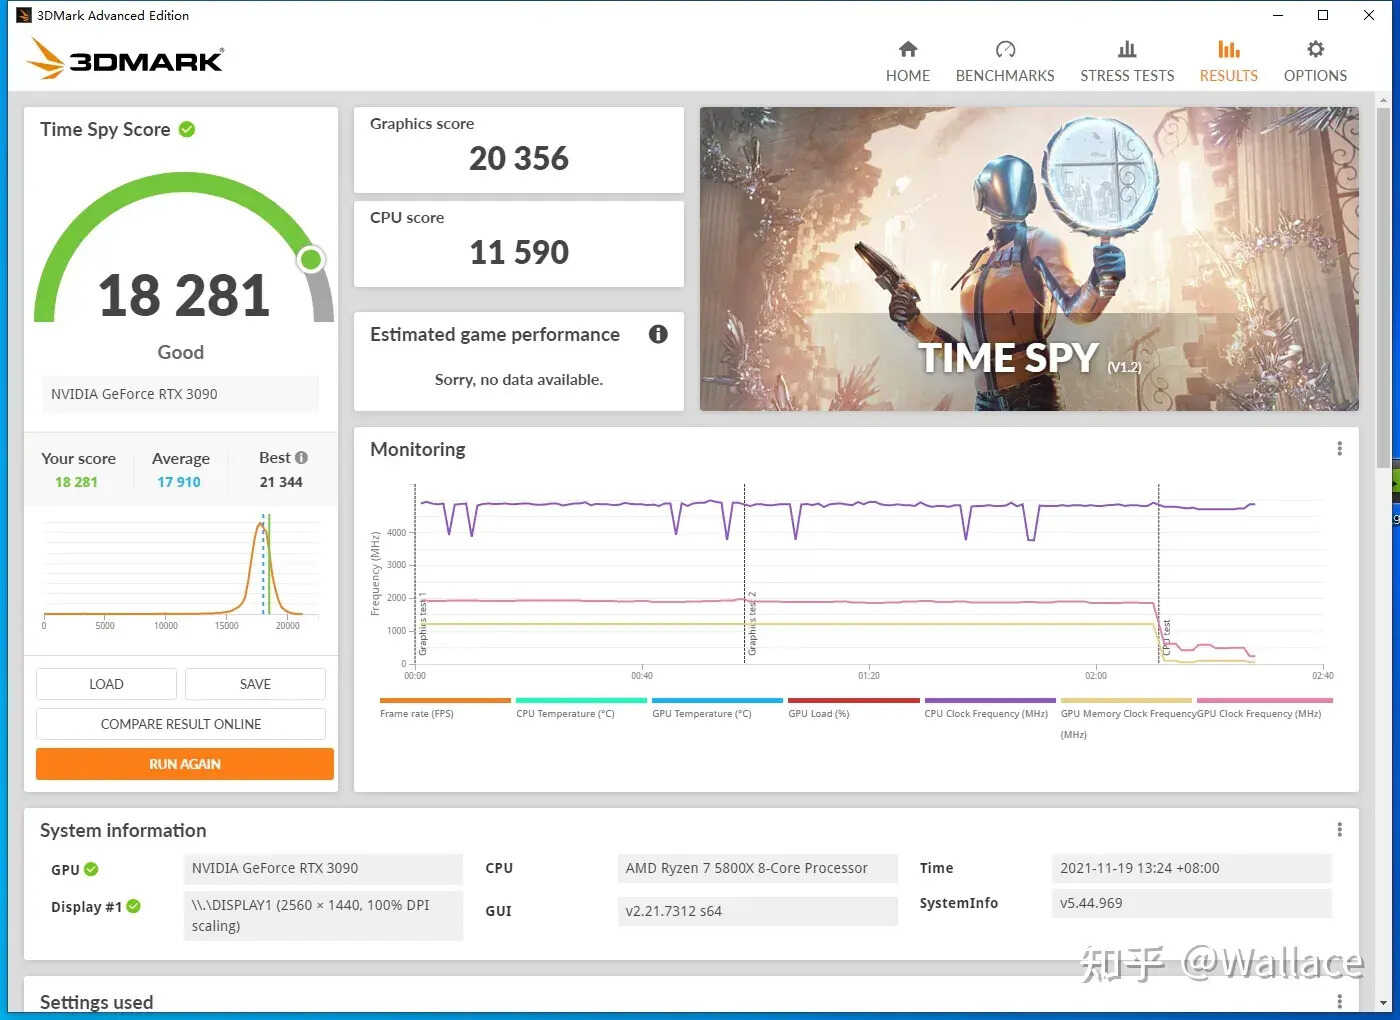The width and height of the screenshot is (1400, 1020).
Task: Click the RUN AGAIN button
Action: pyautogui.click(x=185, y=764)
